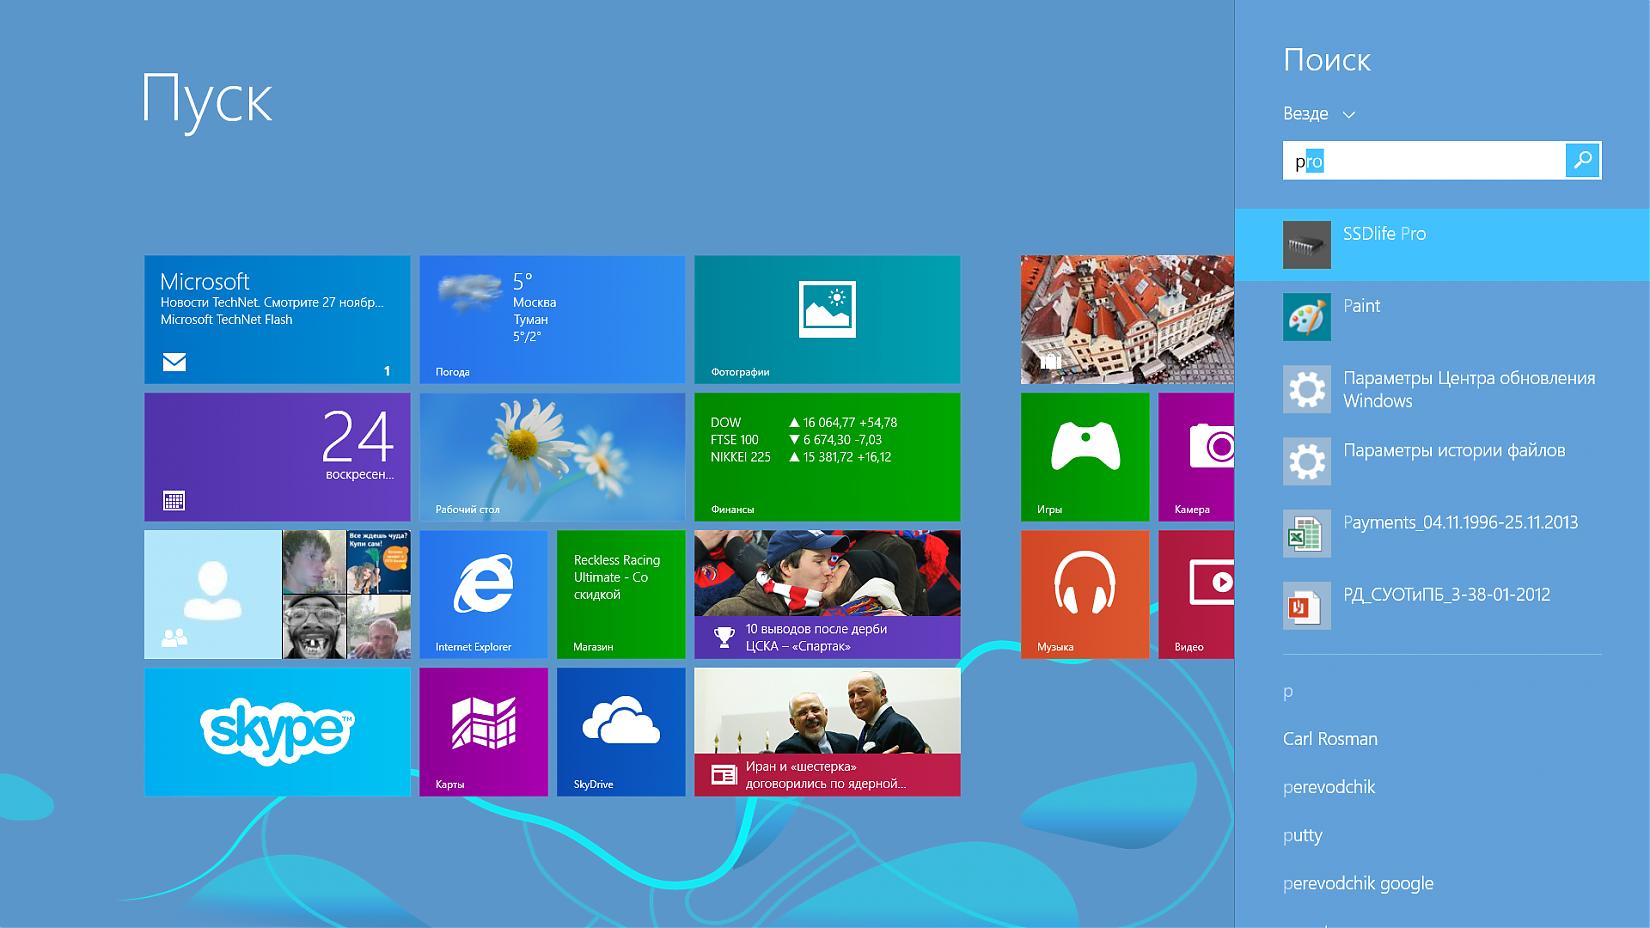This screenshot has width=1650, height=928.
Task: Select the 'putty' search suggestion
Action: (1302, 835)
